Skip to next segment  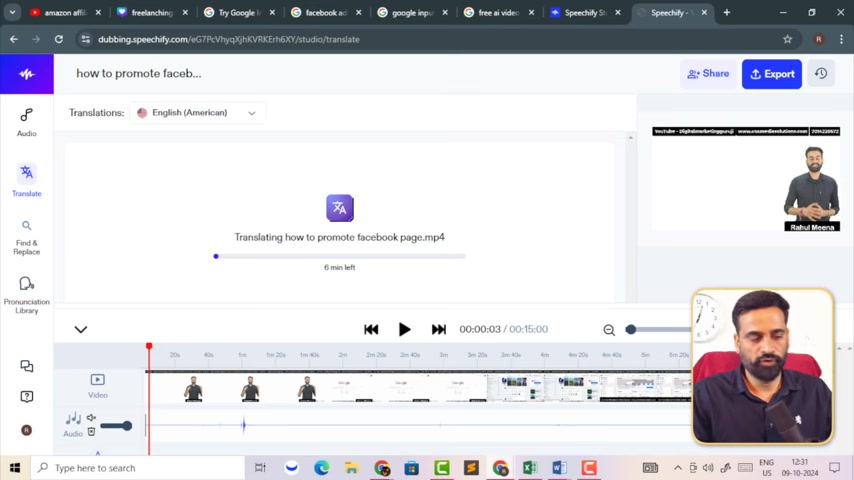[438, 329]
